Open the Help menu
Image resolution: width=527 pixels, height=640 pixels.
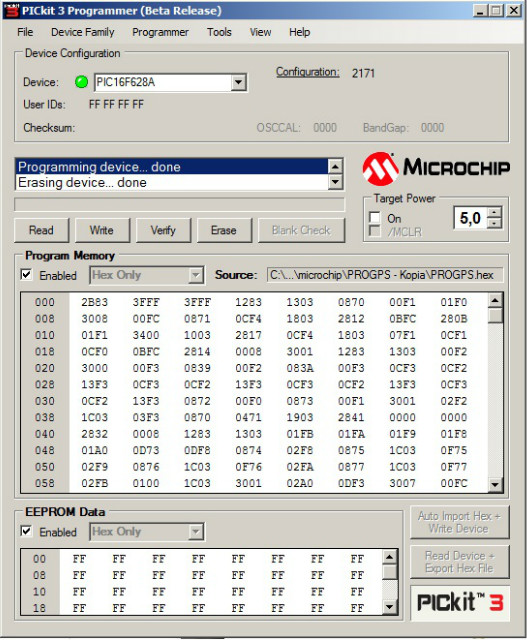[x=299, y=32]
